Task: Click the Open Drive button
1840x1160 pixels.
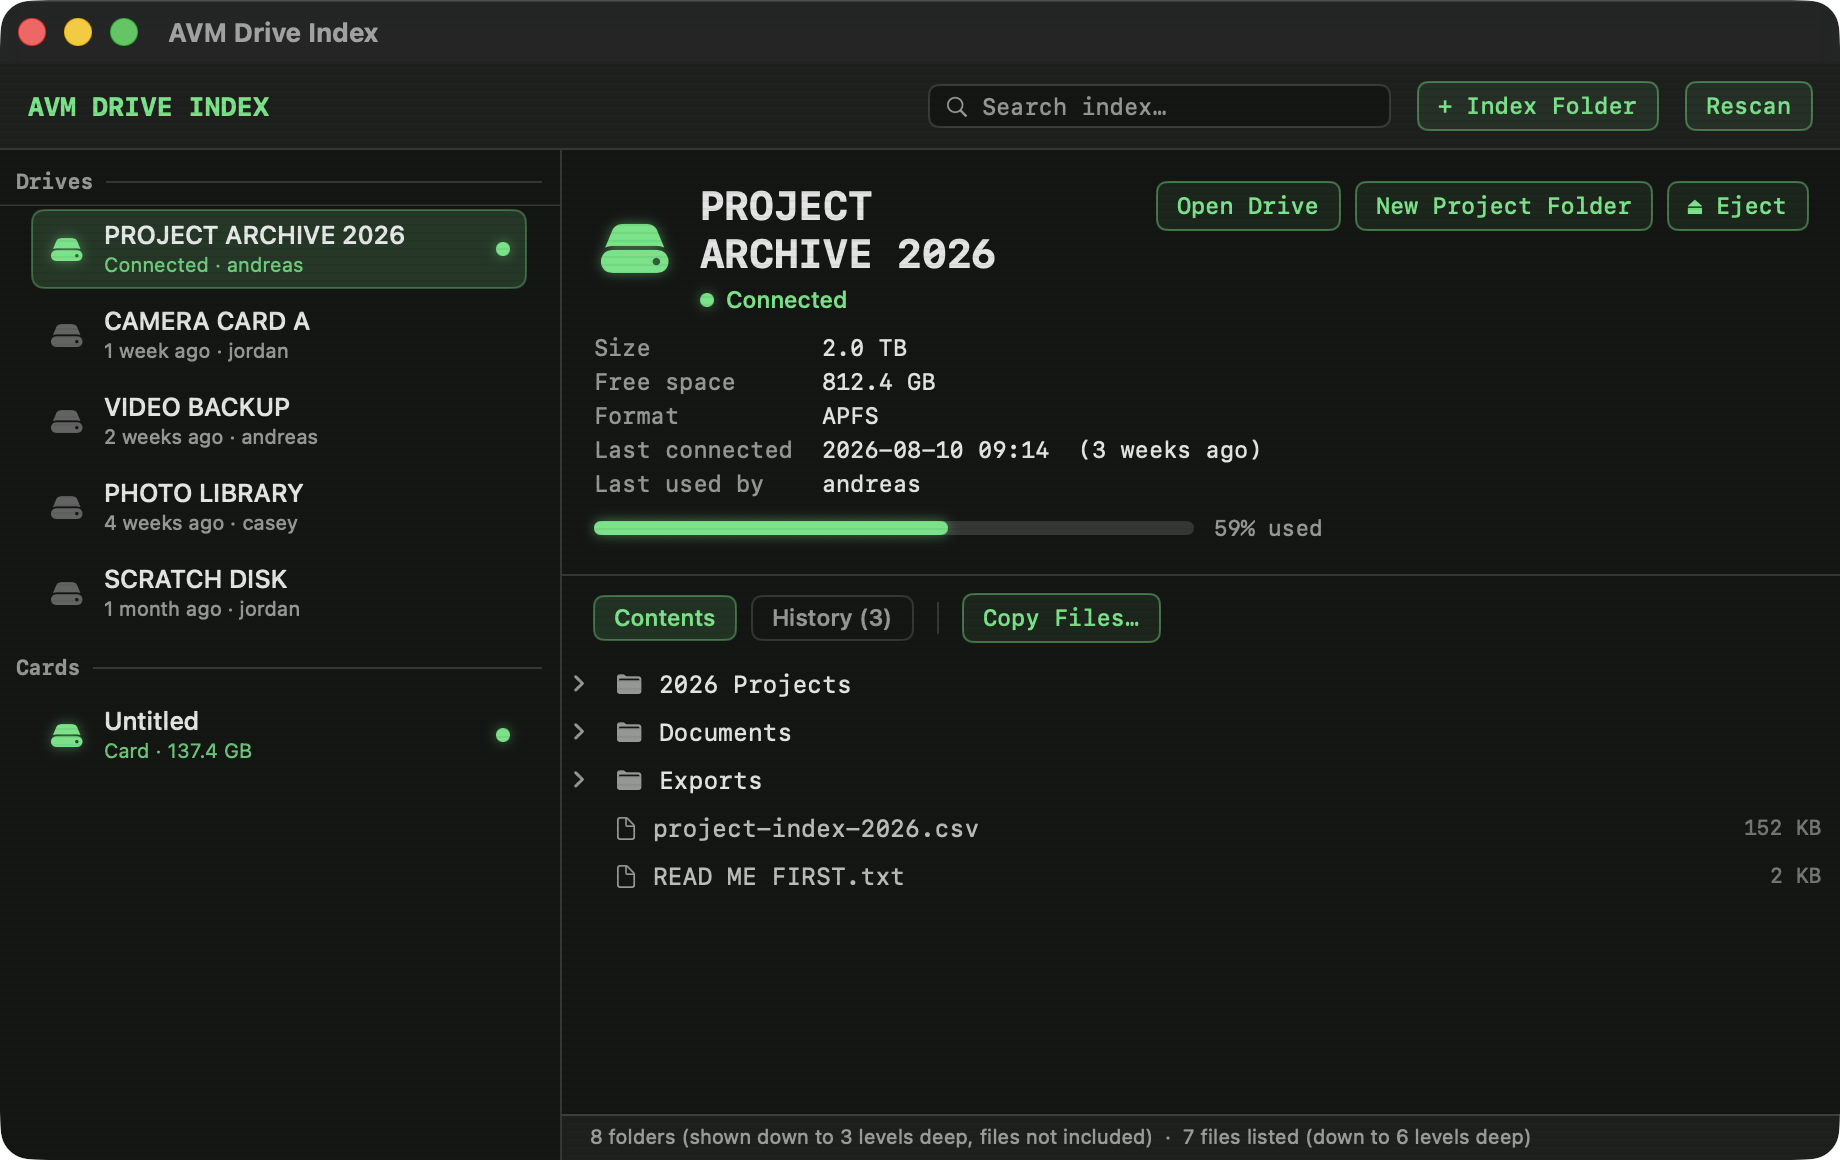Action: coord(1248,206)
